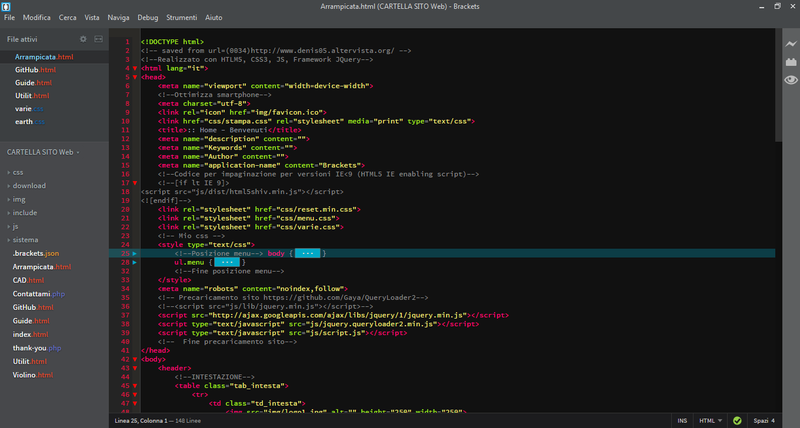This screenshot has width=800, height=428.
Task: Click the green lint checkmark status icon
Action: pos(737,421)
